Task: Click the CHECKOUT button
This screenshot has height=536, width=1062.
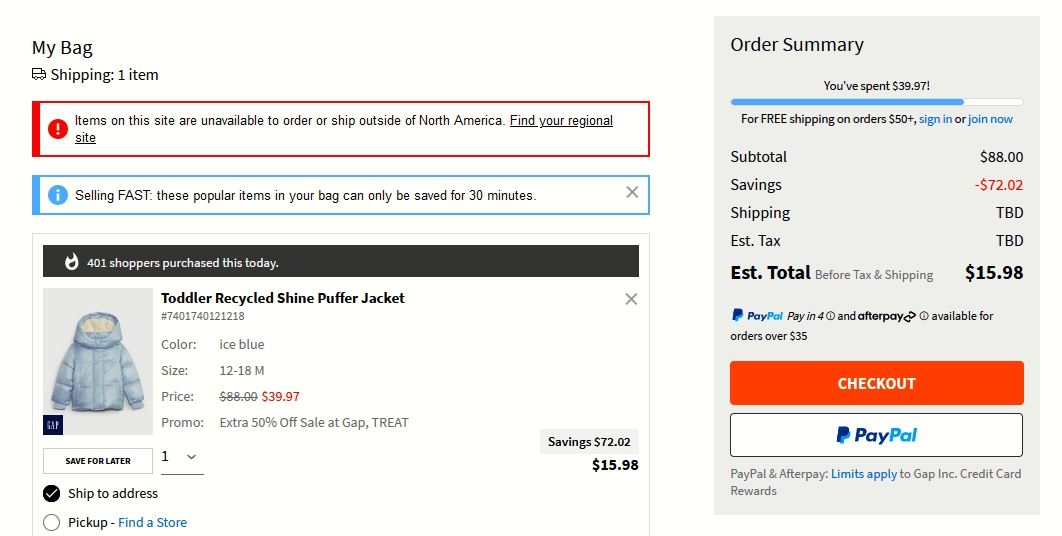Action: pos(876,383)
